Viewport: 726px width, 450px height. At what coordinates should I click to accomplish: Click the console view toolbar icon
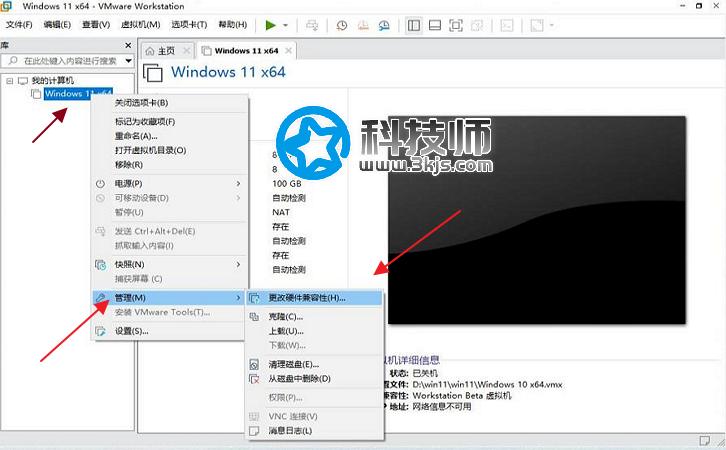click(507, 25)
